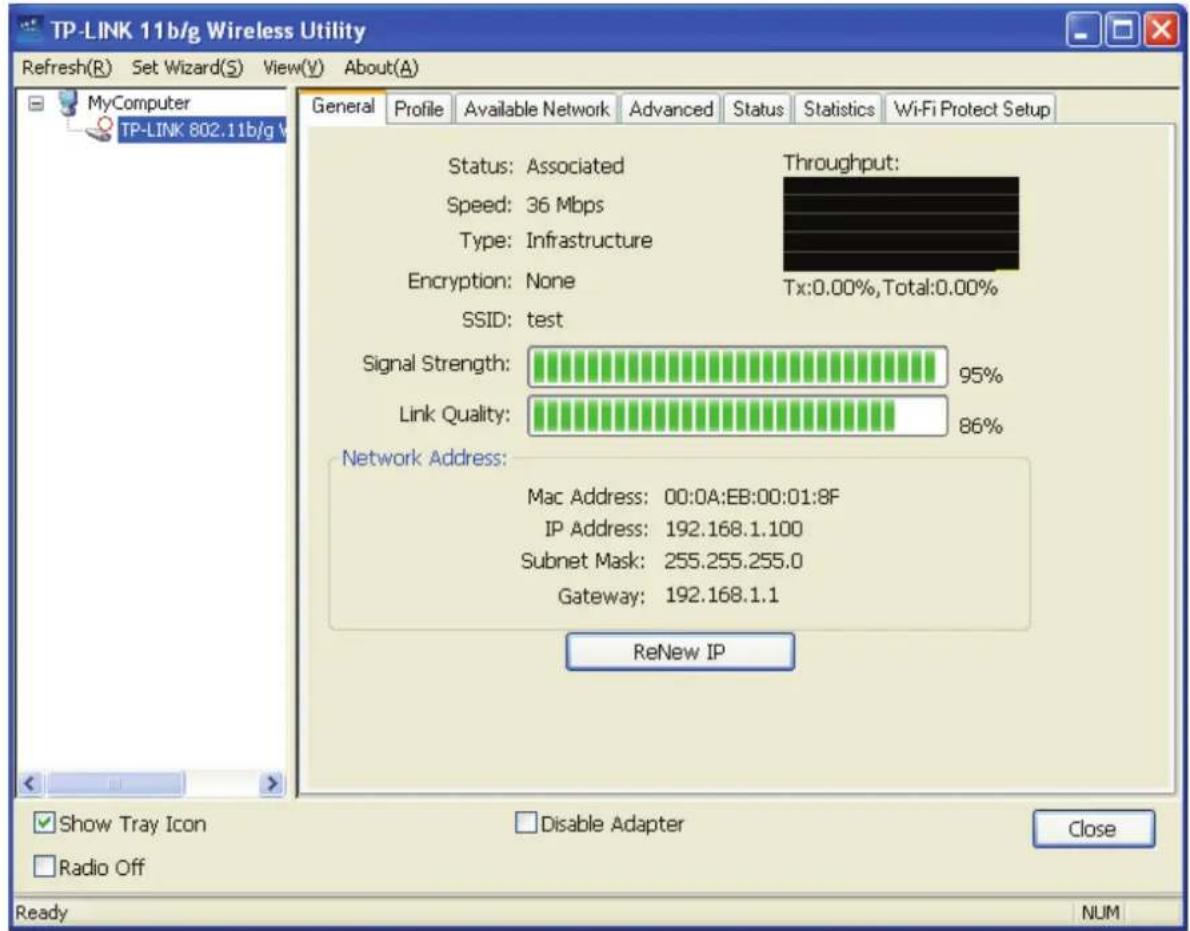Select the TP-LINK 802.11b/g adapter tree item

click(x=203, y=130)
